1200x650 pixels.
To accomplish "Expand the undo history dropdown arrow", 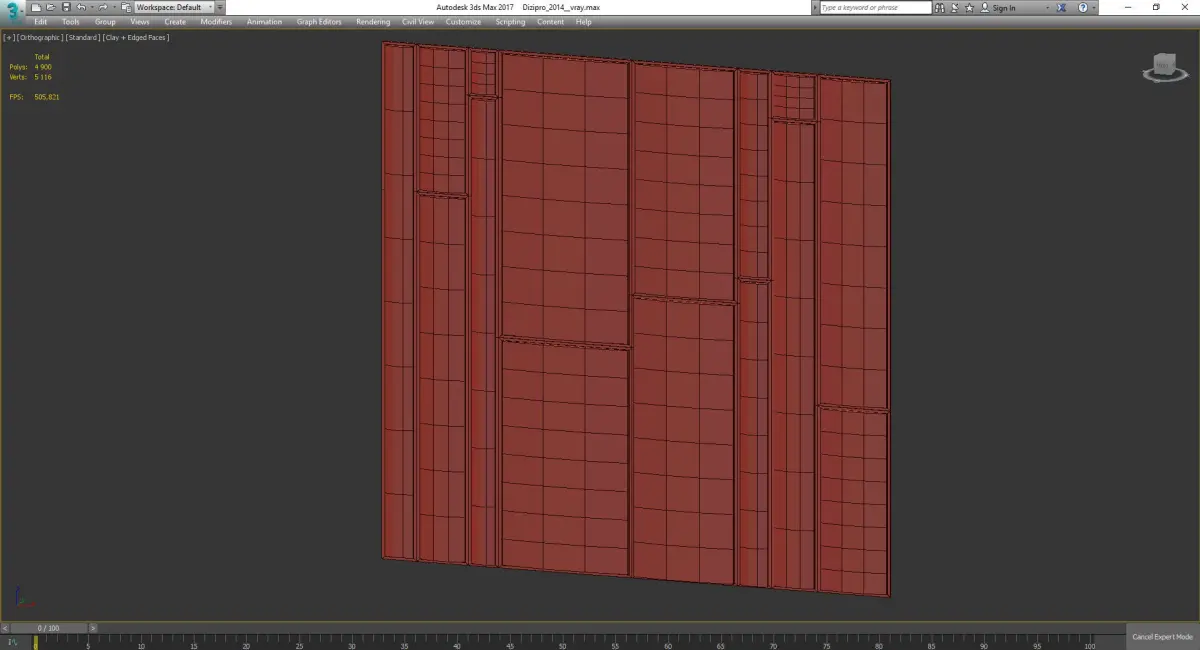I will [x=92, y=7].
